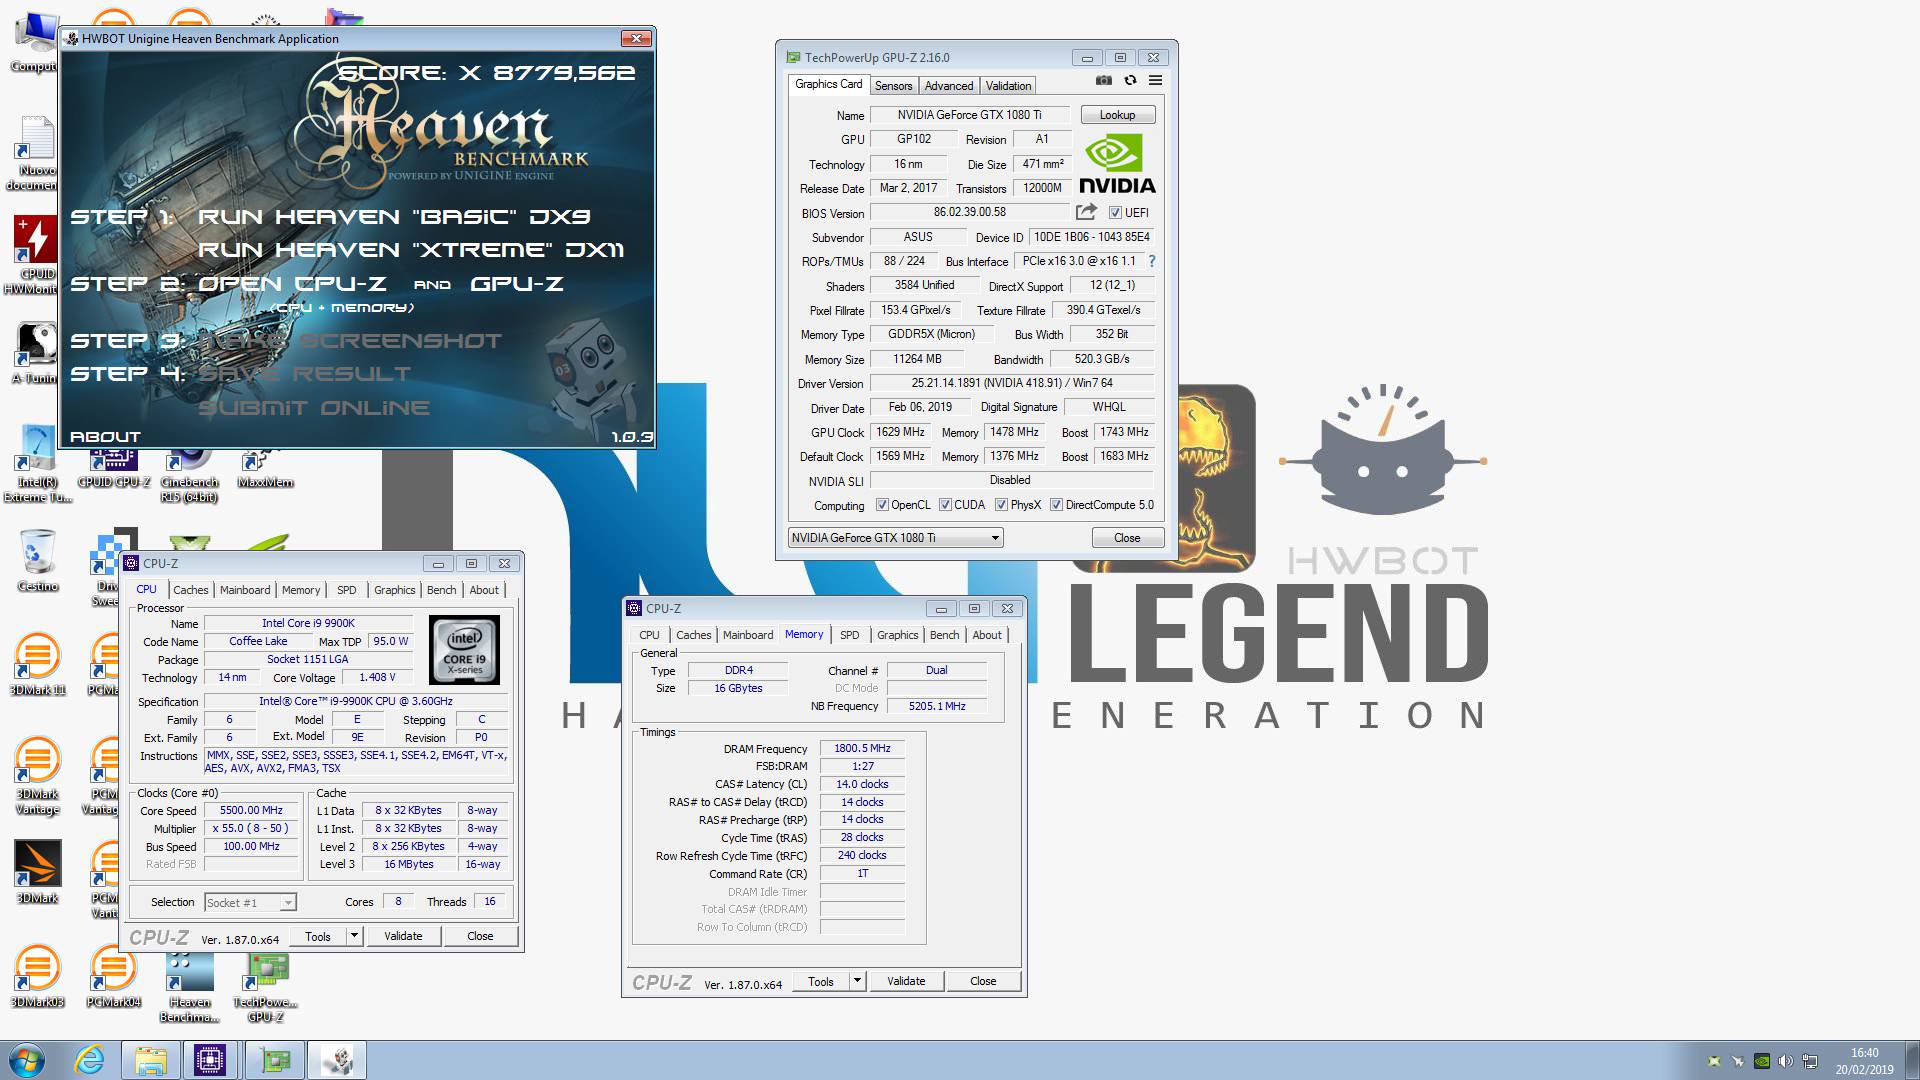Click the volume speaker icon in the tray
This screenshot has height=1080, width=1920.
(x=1786, y=1061)
